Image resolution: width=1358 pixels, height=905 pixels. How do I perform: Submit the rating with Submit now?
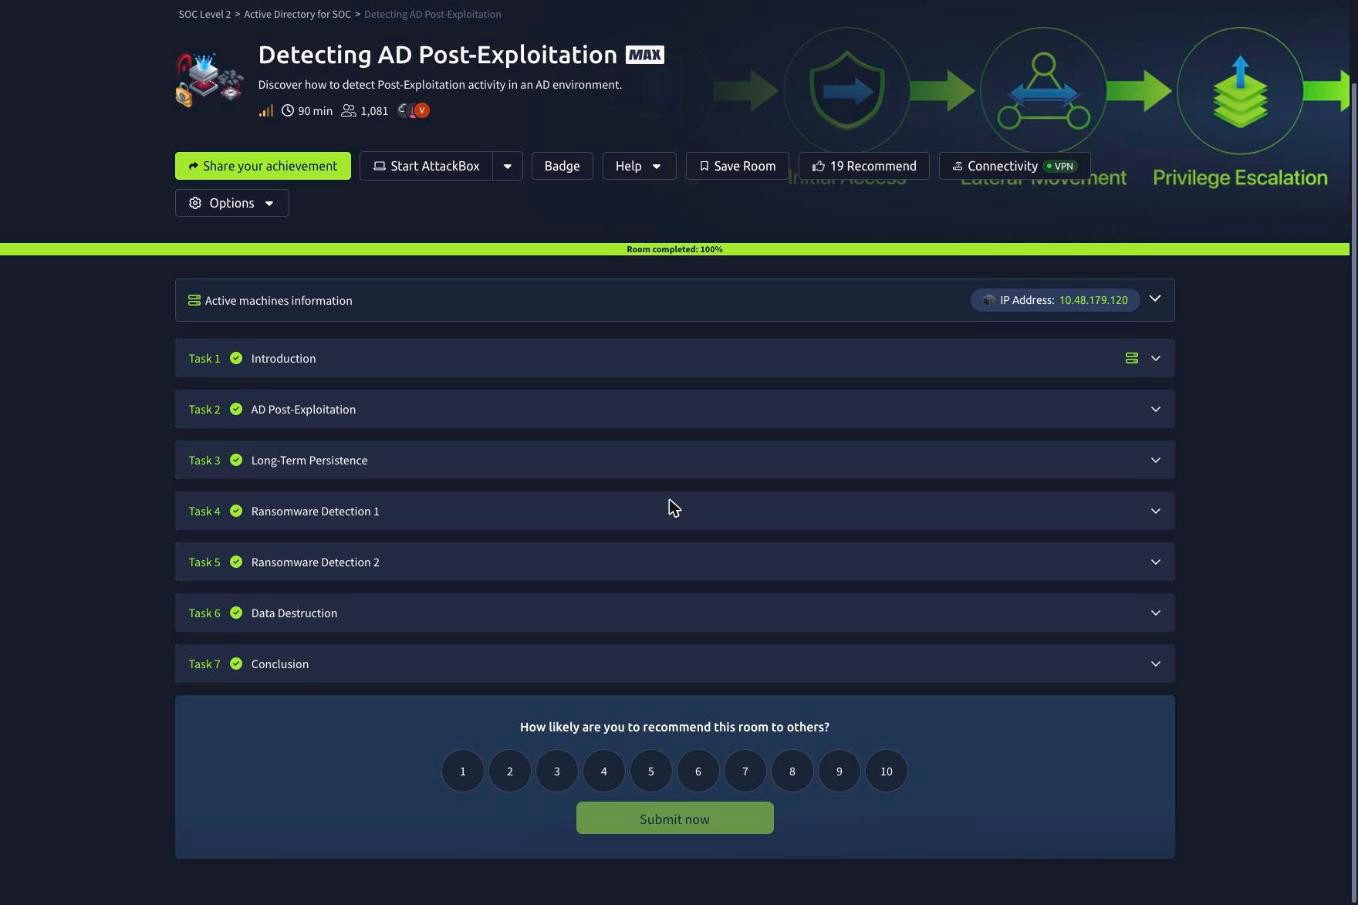tap(675, 818)
